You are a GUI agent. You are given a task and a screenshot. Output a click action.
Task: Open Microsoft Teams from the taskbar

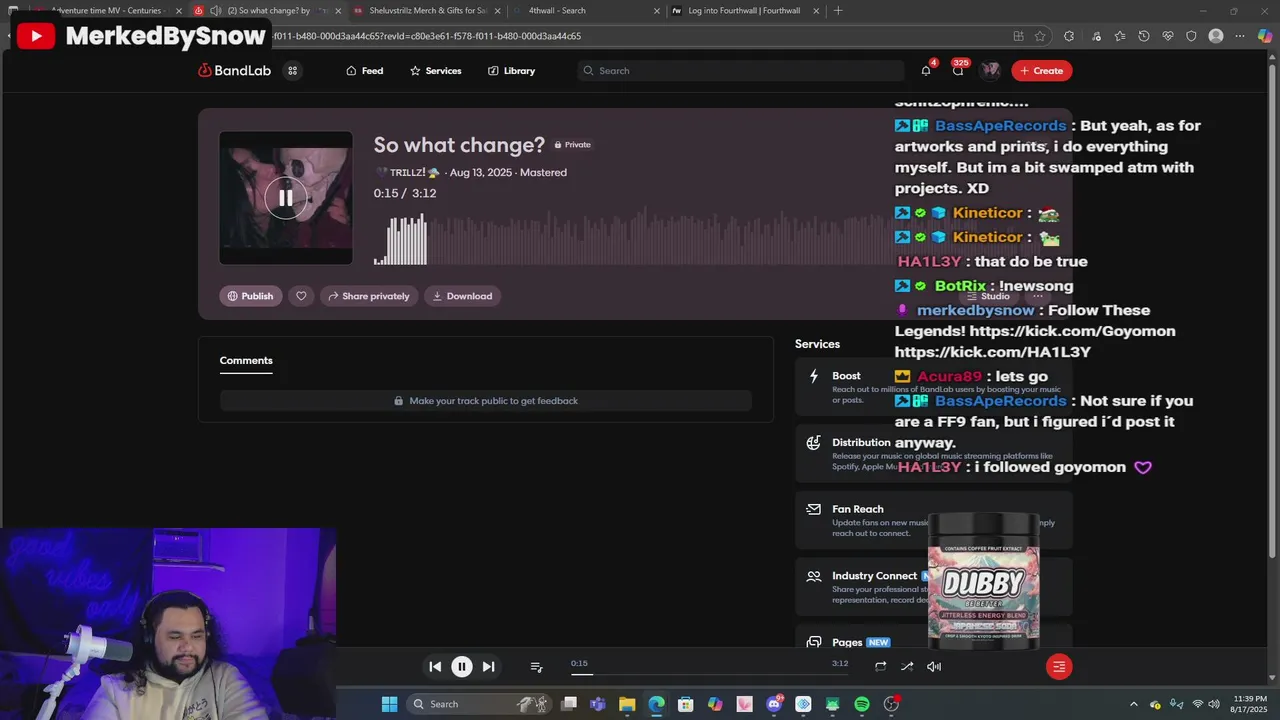[x=598, y=704]
